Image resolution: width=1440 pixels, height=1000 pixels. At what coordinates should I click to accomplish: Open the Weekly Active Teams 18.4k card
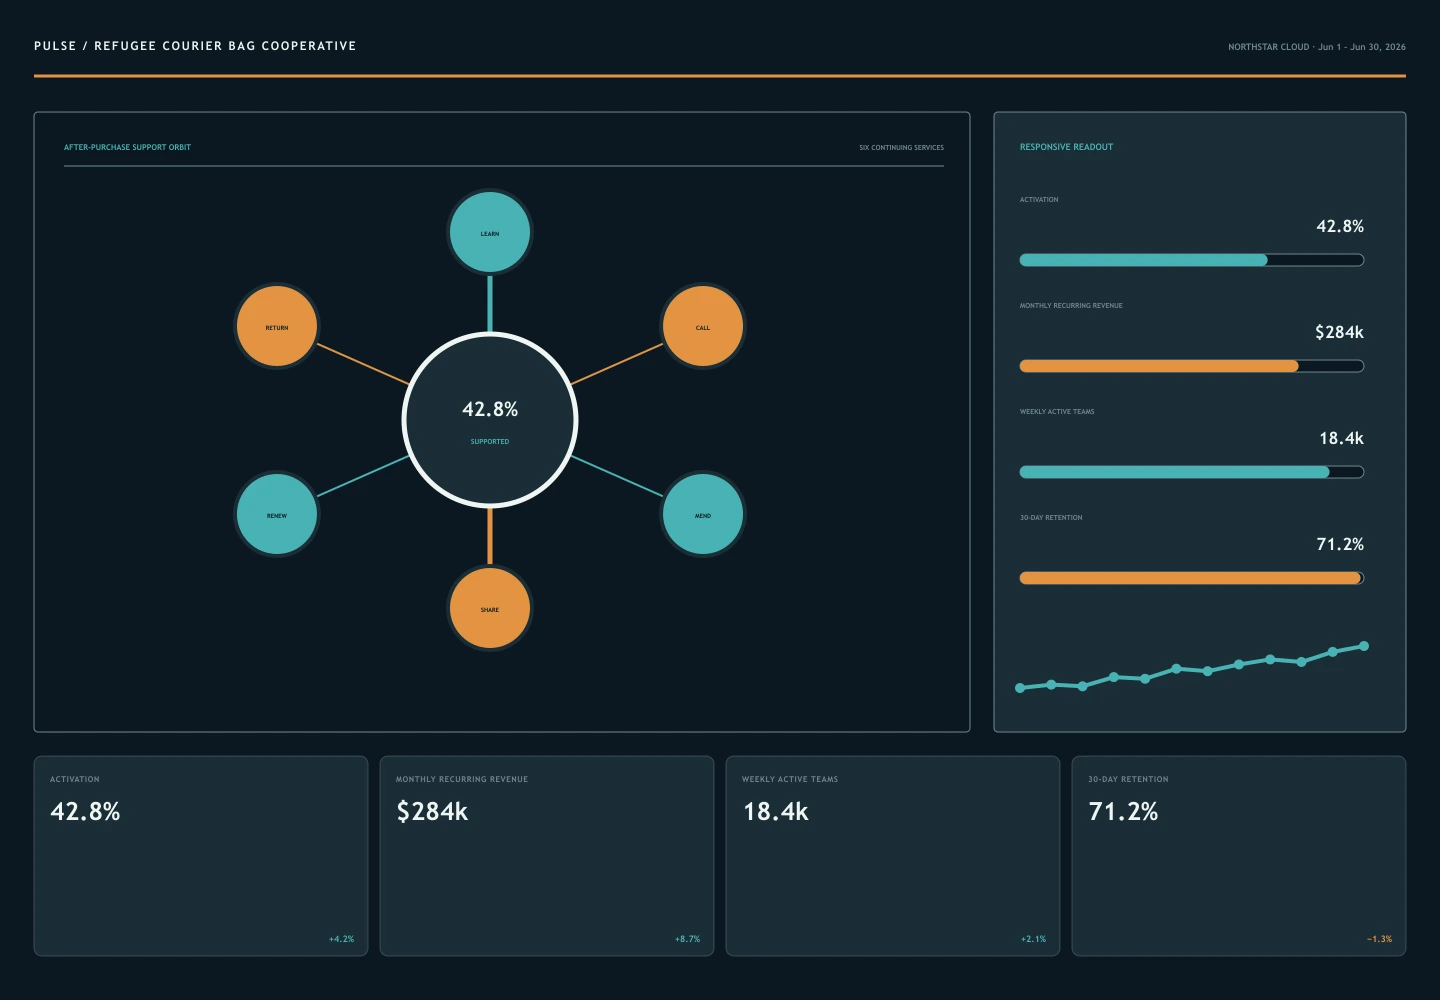click(x=893, y=856)
